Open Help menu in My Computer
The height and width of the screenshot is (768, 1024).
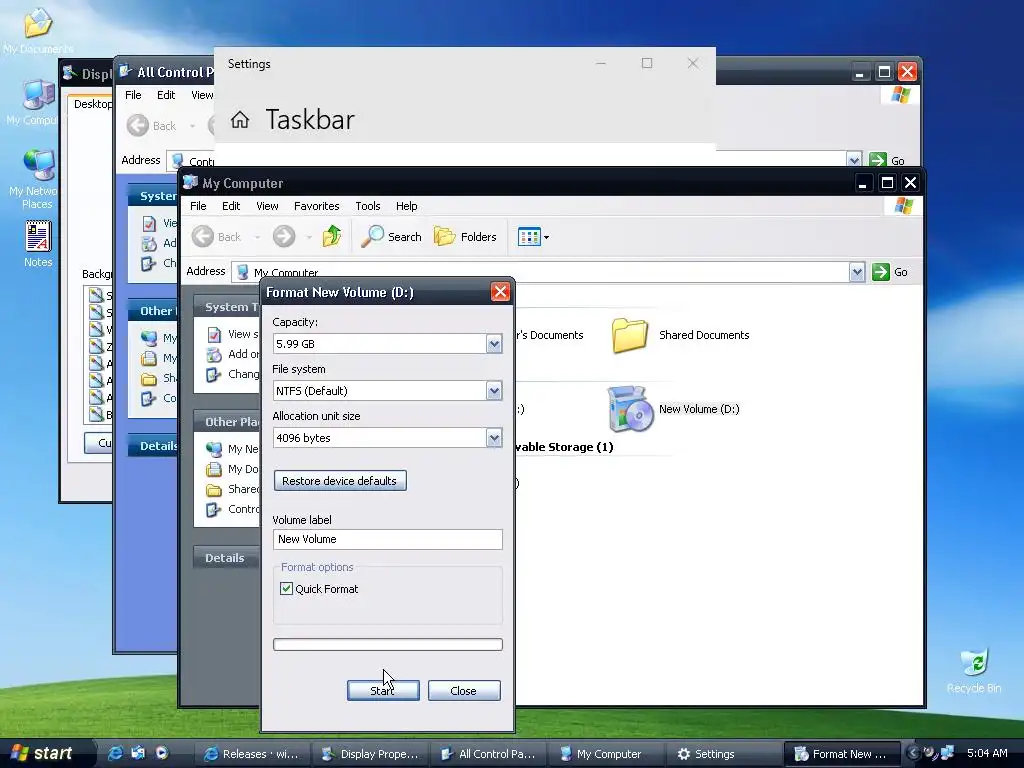pyautogui.click(x=406, y=206)
